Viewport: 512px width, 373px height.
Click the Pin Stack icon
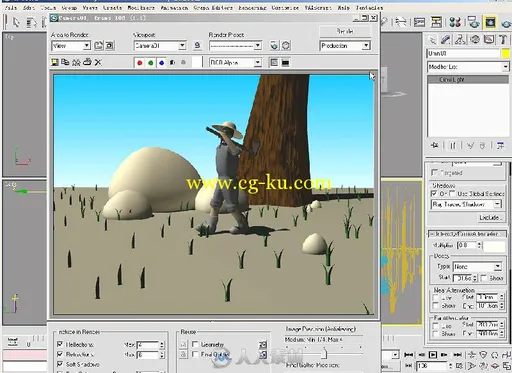coord(435,145)
